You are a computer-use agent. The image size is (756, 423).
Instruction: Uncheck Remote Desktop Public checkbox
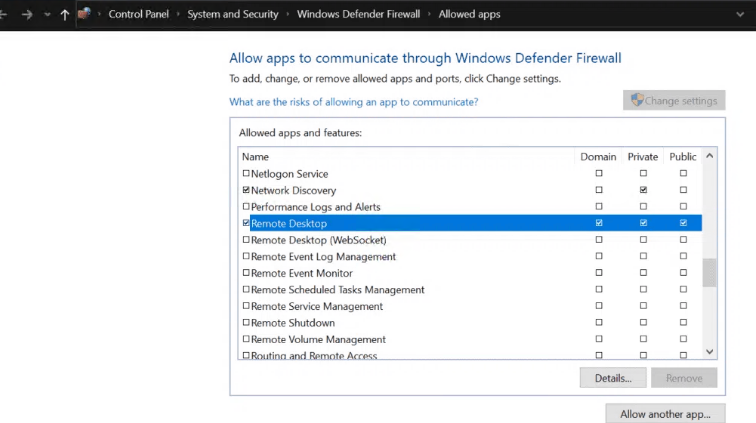coord(683,223)
